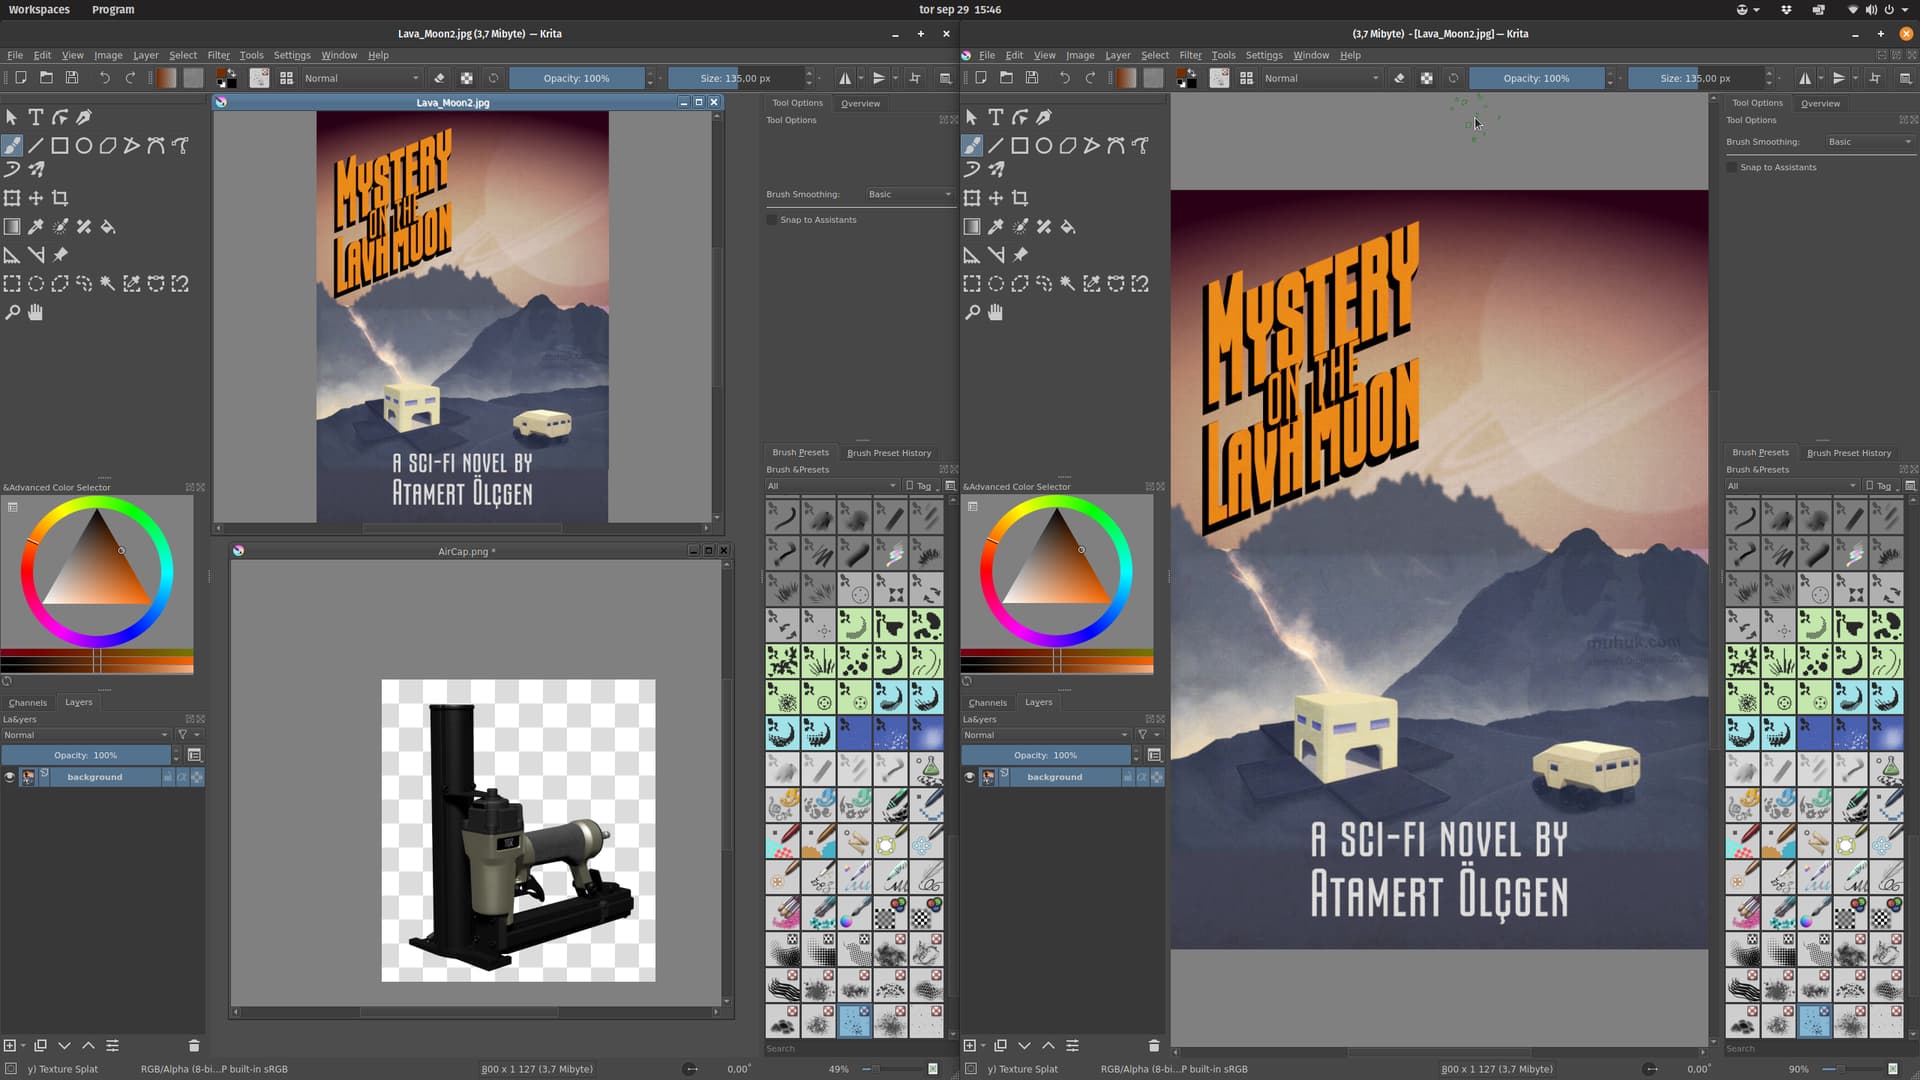
Task: Switch to Brush Preset History tab on right
Action: pyautogui.click(x=1848, y=453)
